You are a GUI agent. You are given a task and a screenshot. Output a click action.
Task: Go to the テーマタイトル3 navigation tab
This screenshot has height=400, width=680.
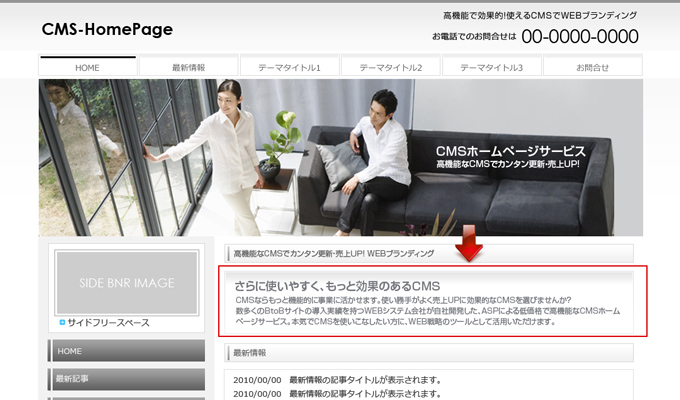click(x=491, y=67)
